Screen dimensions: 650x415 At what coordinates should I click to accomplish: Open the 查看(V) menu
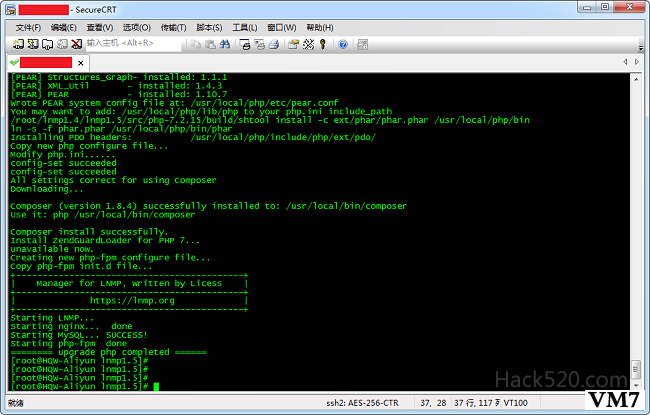[99, 28]
